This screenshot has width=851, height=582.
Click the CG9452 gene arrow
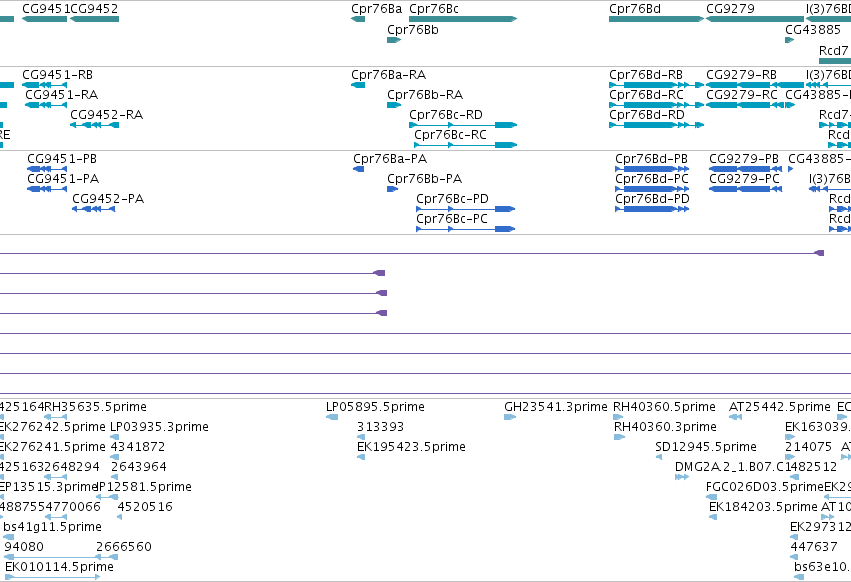pyautogui.click(x=94, y=19)
